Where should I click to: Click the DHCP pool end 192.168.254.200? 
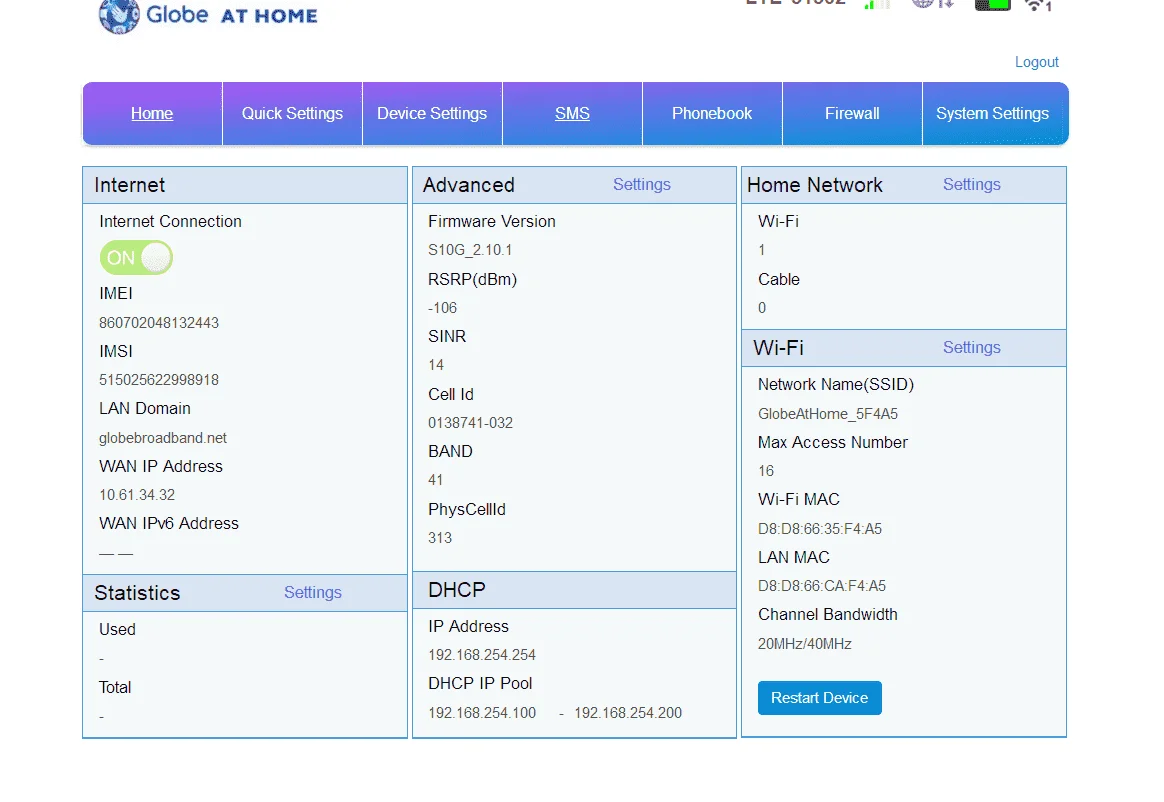click(628, 713)
